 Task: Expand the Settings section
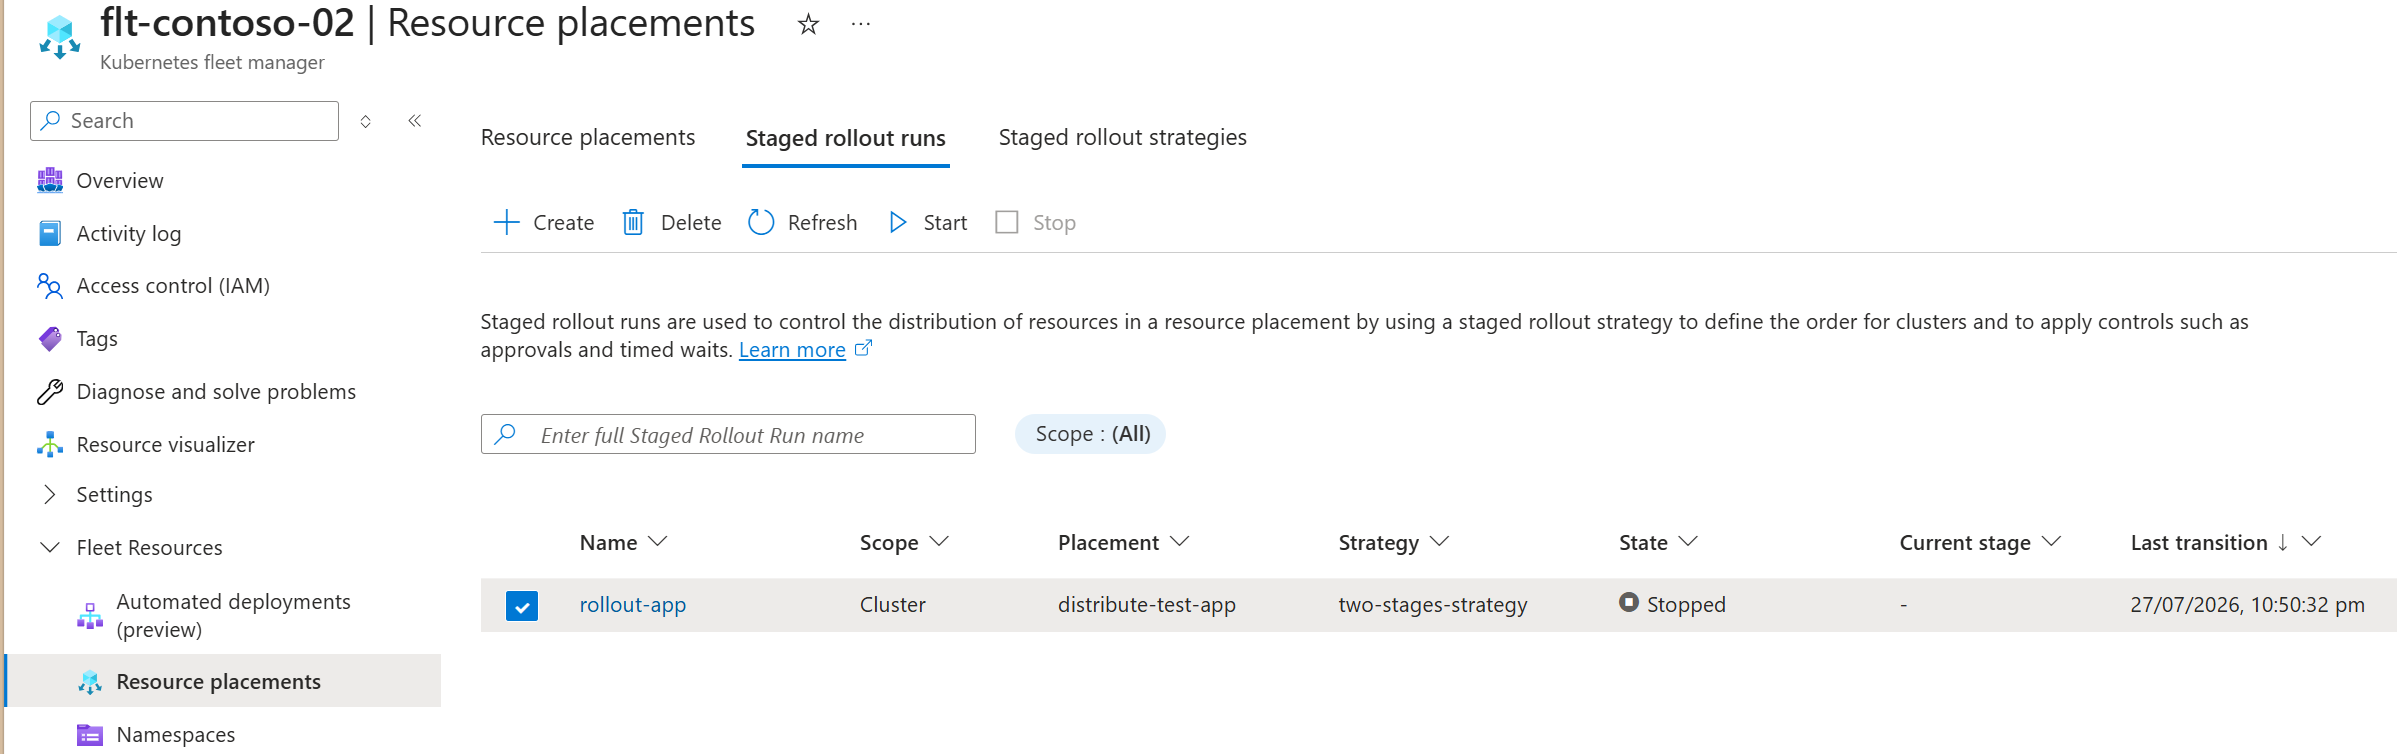coord(114,495)
